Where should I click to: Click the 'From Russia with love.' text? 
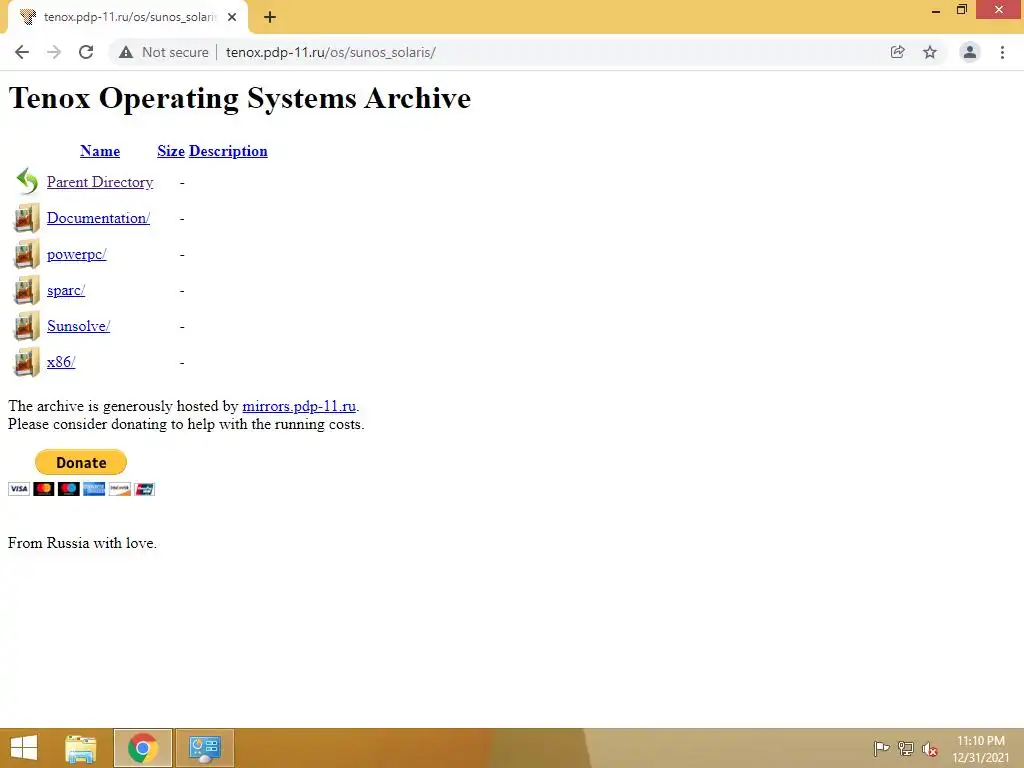[82, 543]
